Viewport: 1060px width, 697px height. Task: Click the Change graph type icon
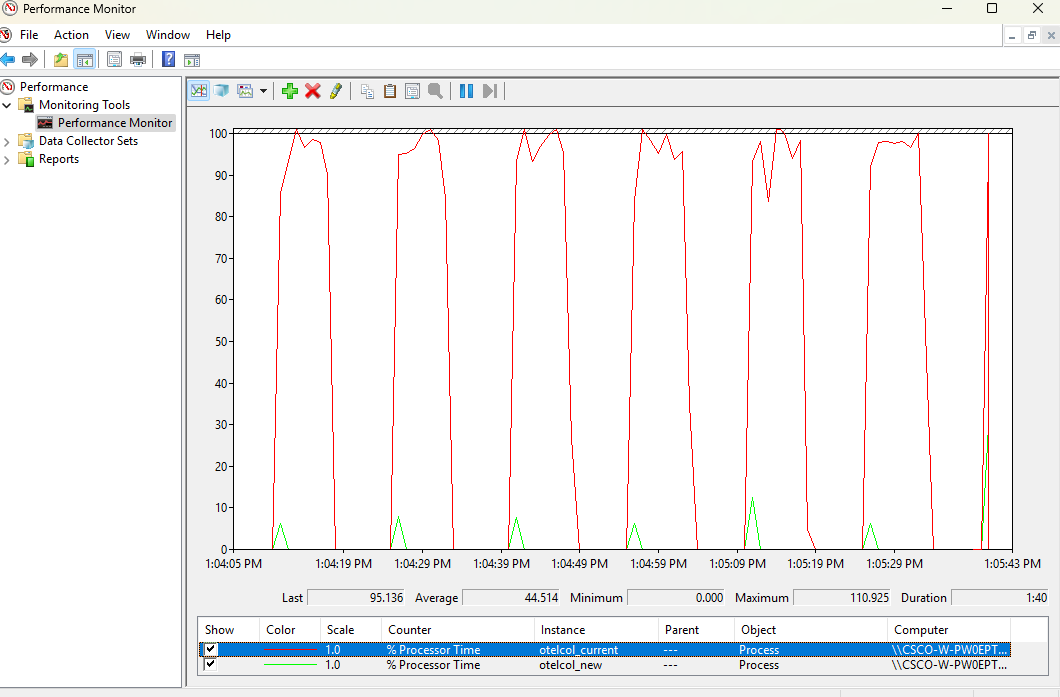tap(245, 91)
